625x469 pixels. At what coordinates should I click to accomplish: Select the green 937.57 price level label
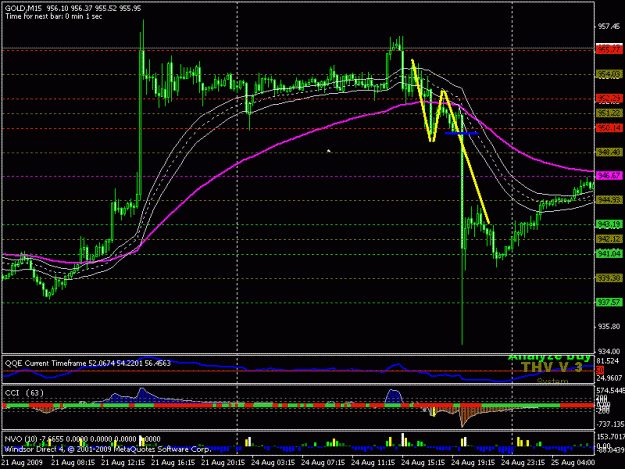pos(609,302)
